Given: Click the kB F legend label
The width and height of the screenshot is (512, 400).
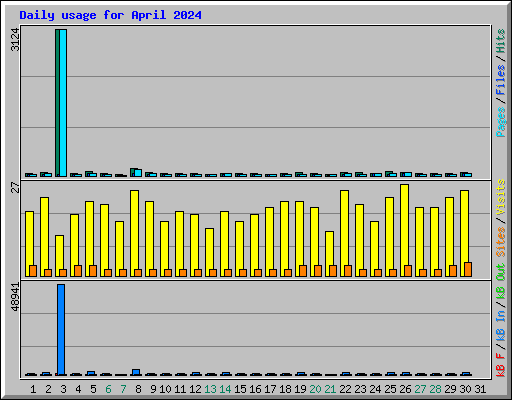Looking at the screenshot, I should click(501, 365).
